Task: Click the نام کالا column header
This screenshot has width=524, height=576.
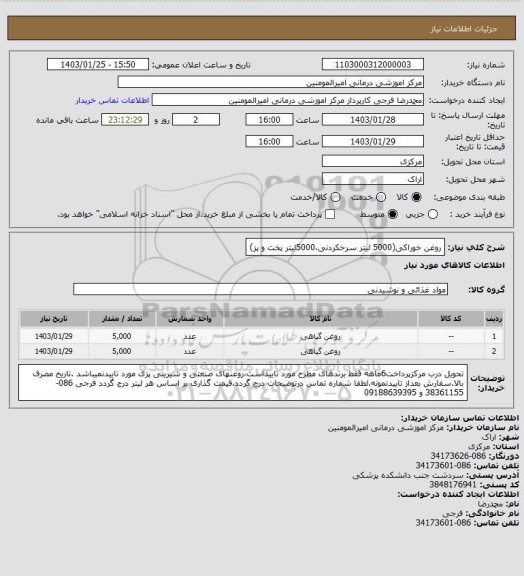Action: 320,319
